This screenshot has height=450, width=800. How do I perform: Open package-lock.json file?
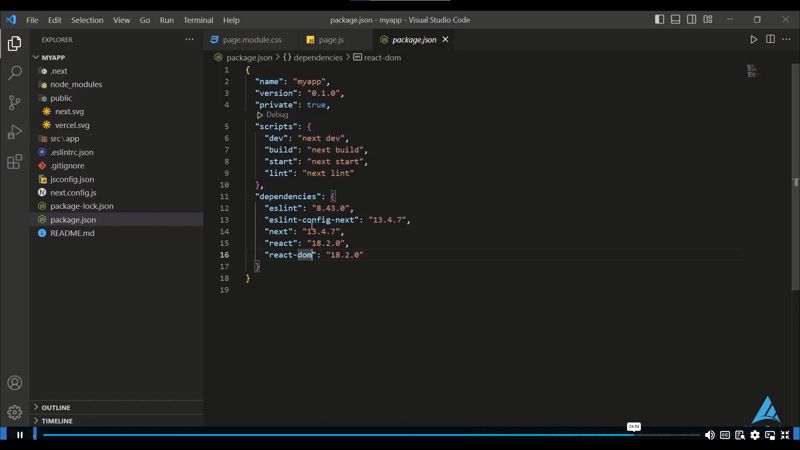click(x=117, y=206)
